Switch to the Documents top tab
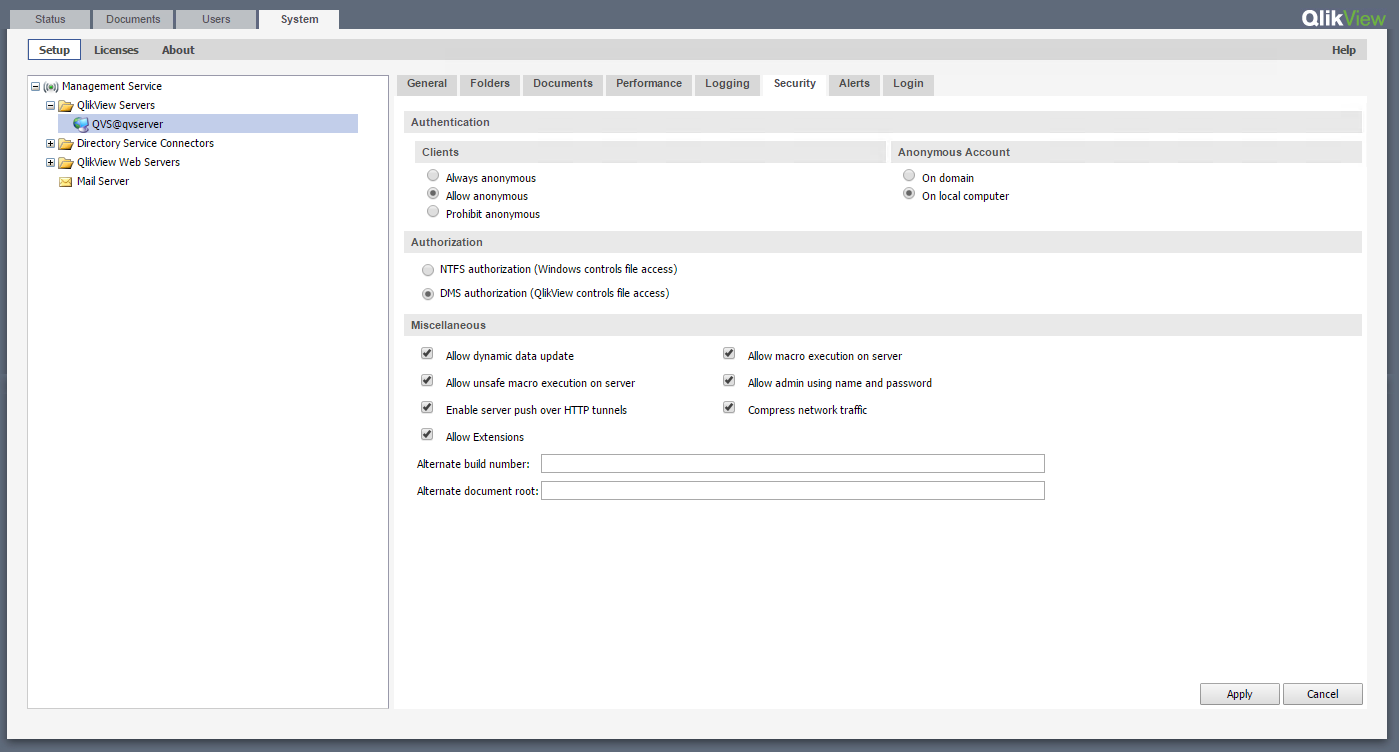This screenshot has width=1399, height=752. click(x=133, y=19)
